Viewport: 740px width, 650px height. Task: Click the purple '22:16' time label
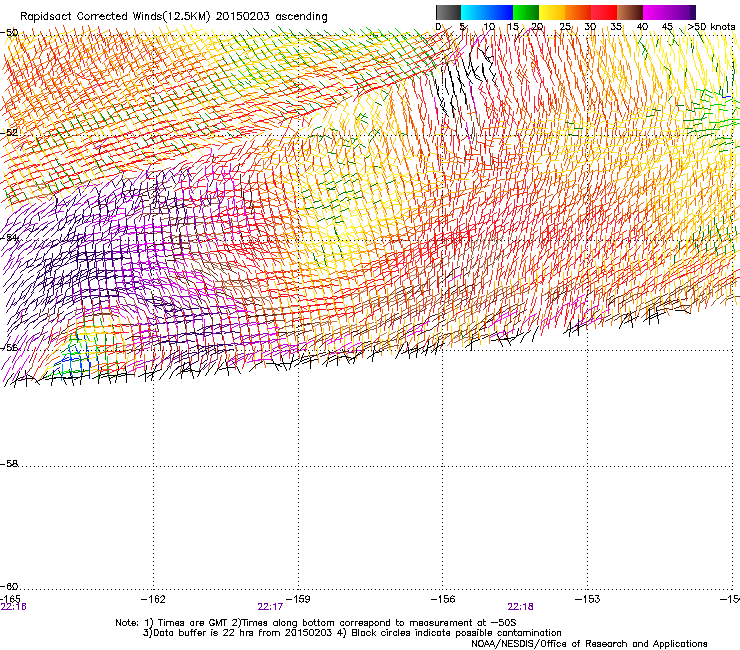pos(14,607)
